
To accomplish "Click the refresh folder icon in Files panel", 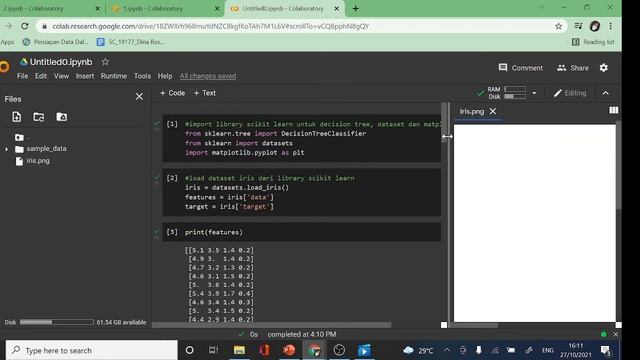I will (39, 117).
